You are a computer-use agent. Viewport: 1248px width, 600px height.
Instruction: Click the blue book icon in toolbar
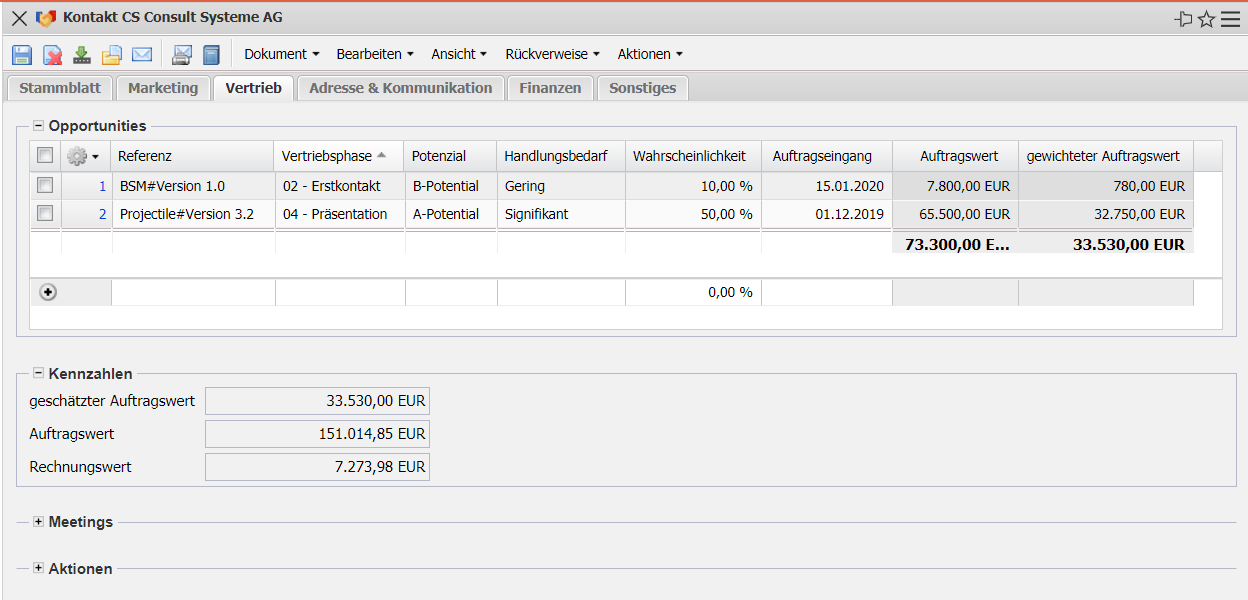click(211, 55)
